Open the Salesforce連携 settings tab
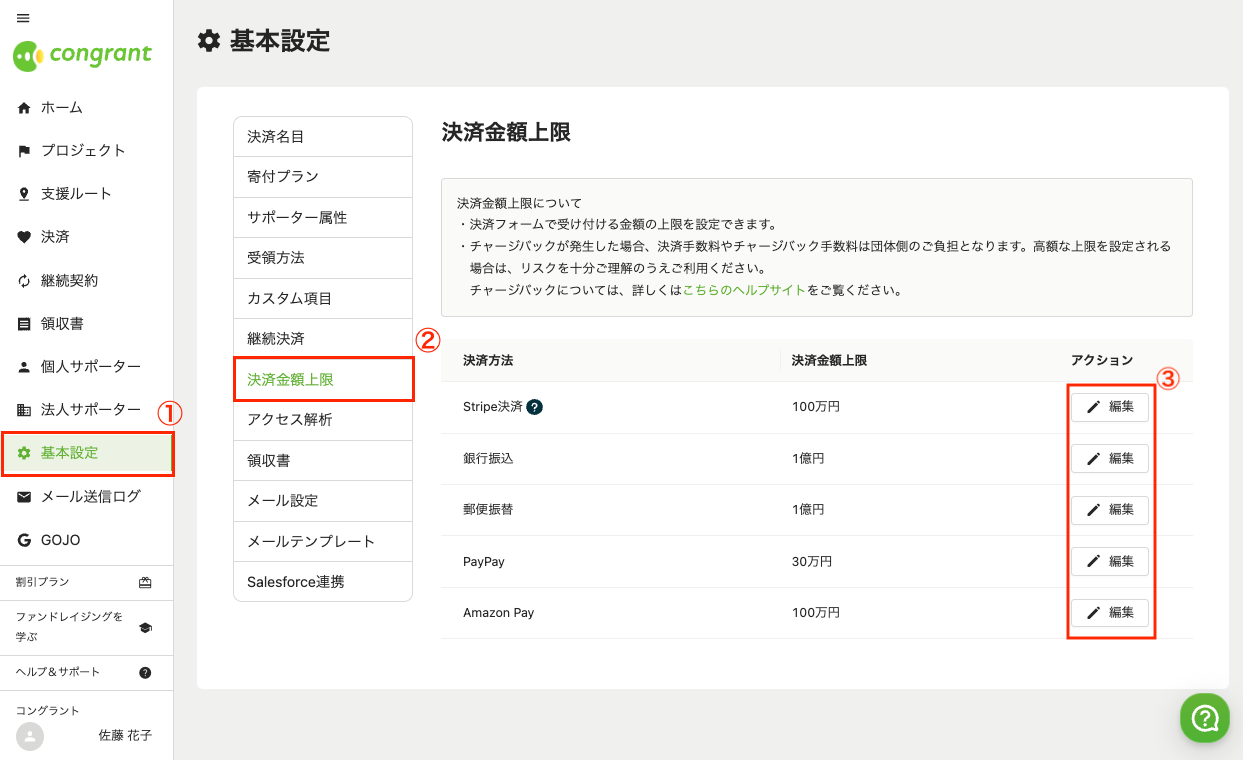This screenshot has width=1243, height=760. [296, 582]
